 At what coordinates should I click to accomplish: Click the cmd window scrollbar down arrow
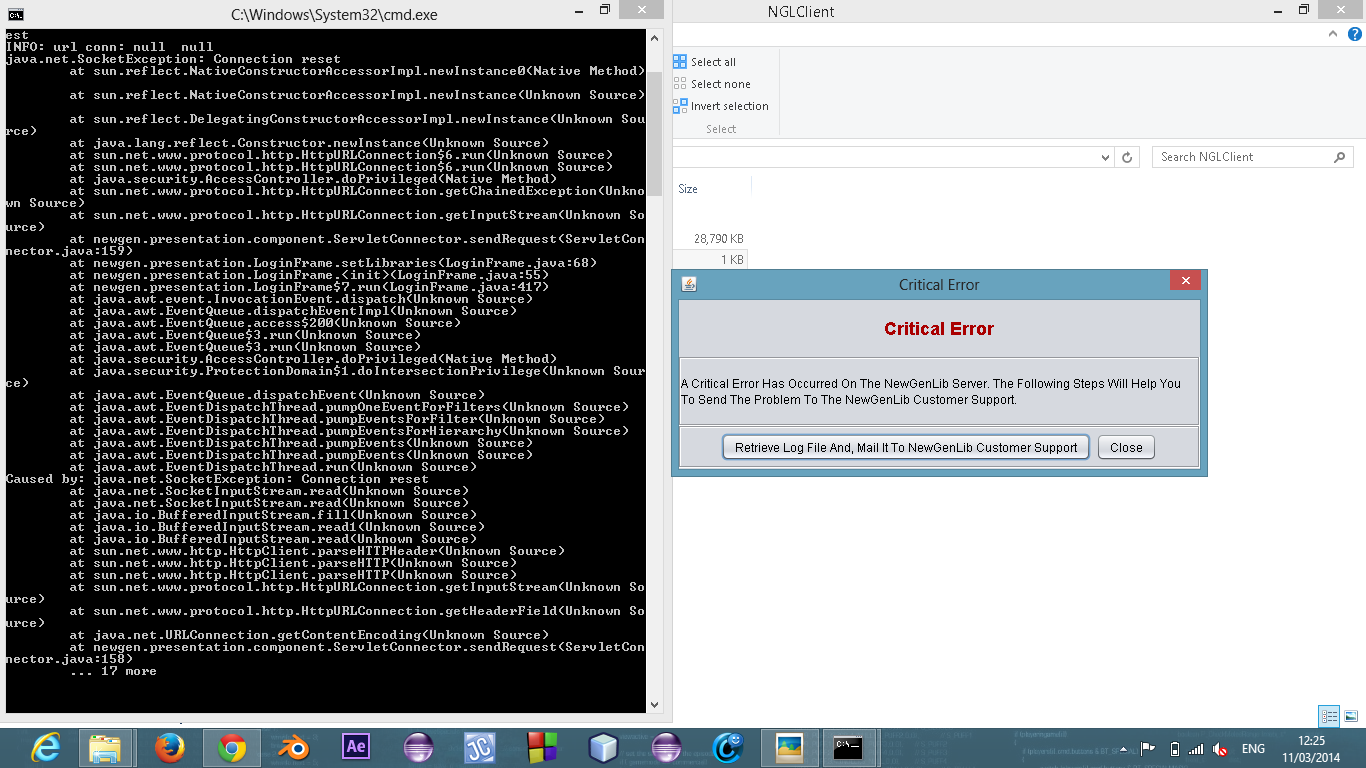click(655, 704)
